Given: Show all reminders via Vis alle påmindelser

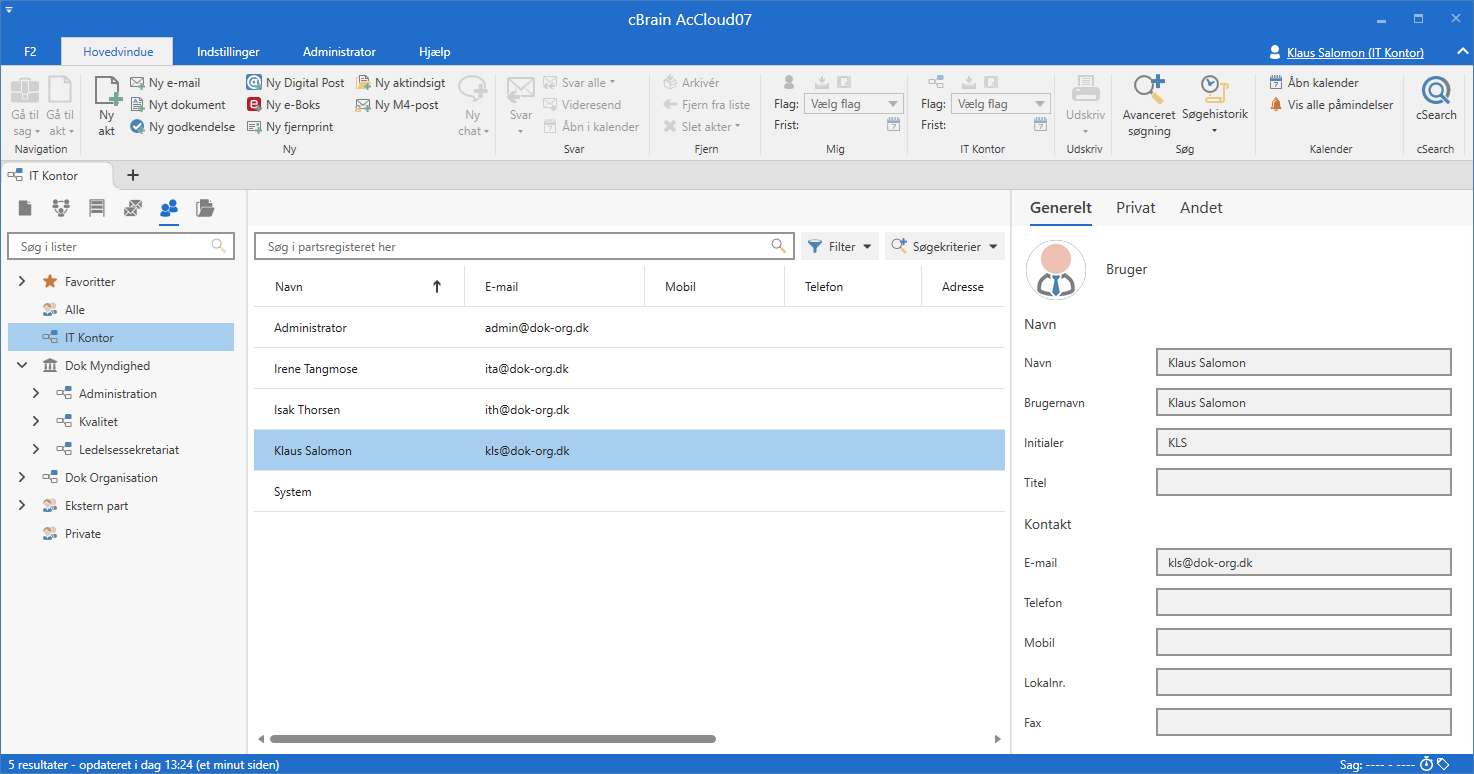Looking at the screenshot, I should click(x=1331, y=105).
